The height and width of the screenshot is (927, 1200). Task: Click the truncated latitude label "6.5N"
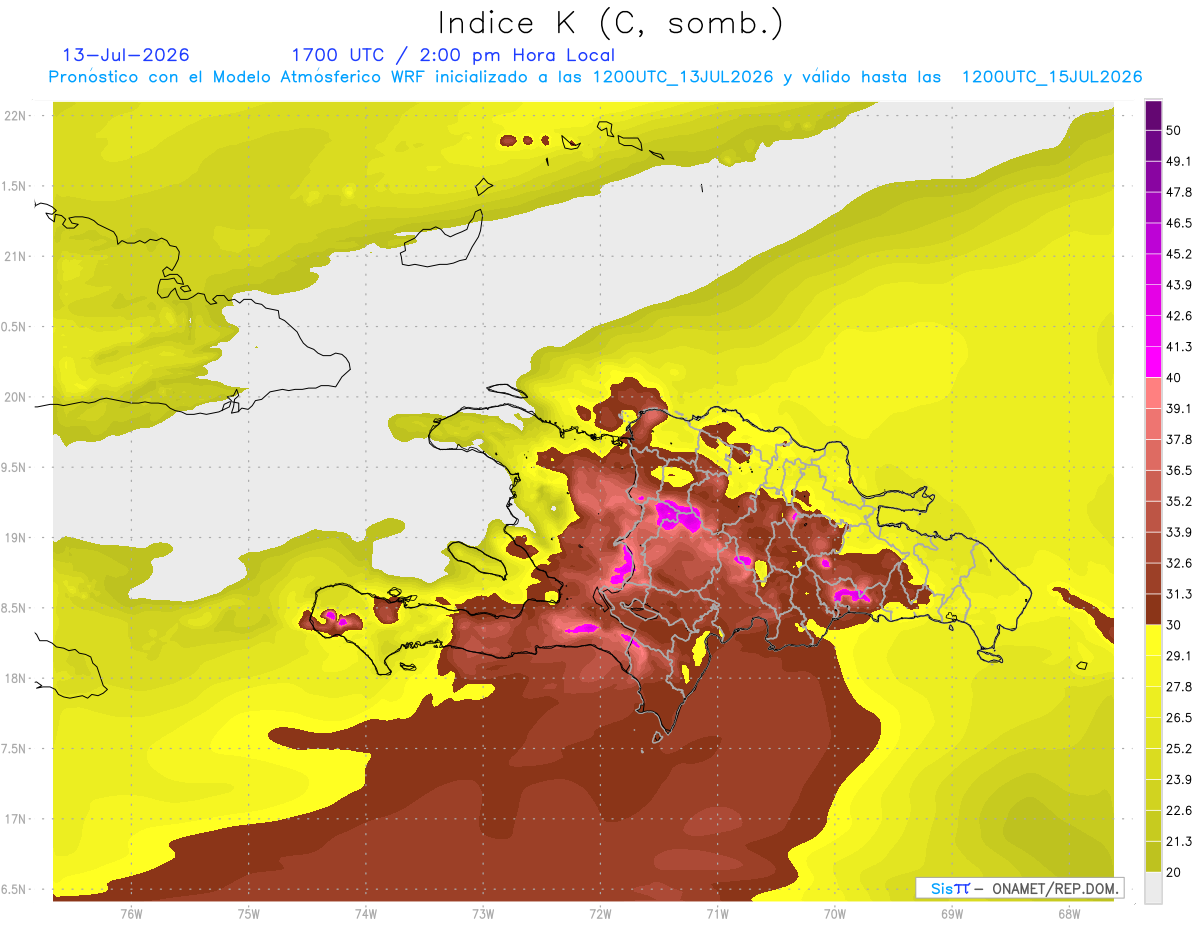tap(14, 889)
